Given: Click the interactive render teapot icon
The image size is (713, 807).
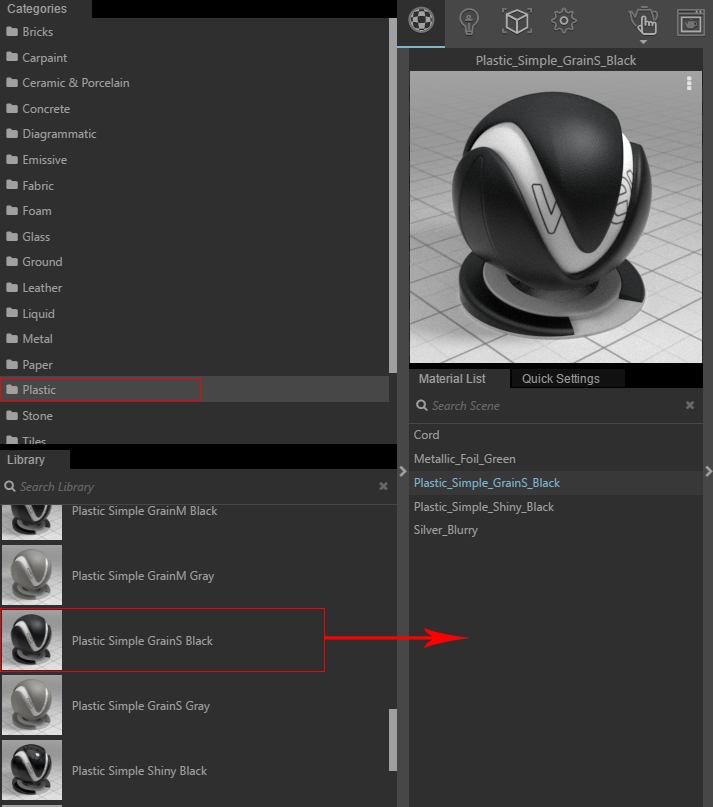Looking at the screenshot, I should click(x=644, y=21).
